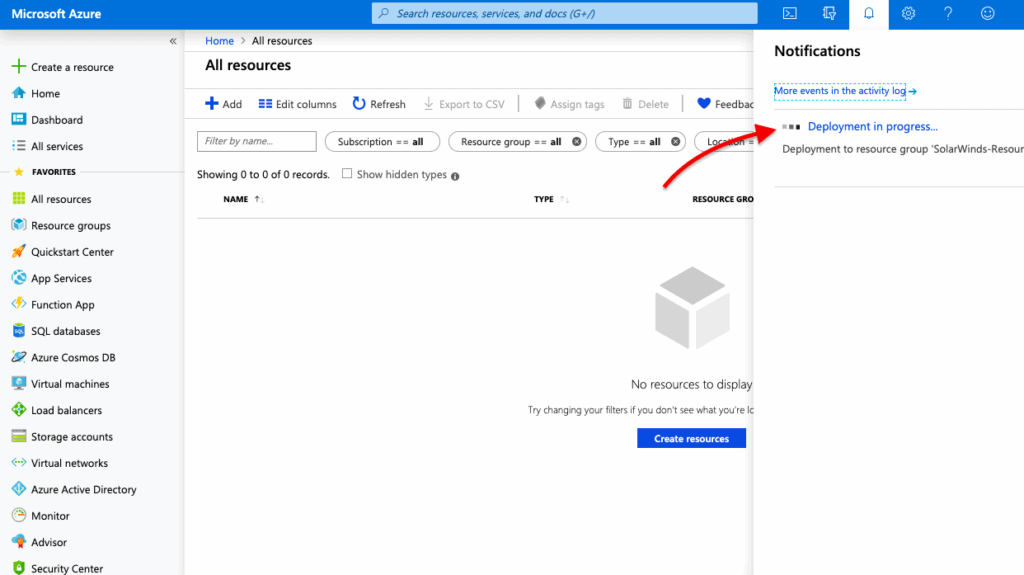
Task: Click the Security Center shield icon
Action: [19, 568]
